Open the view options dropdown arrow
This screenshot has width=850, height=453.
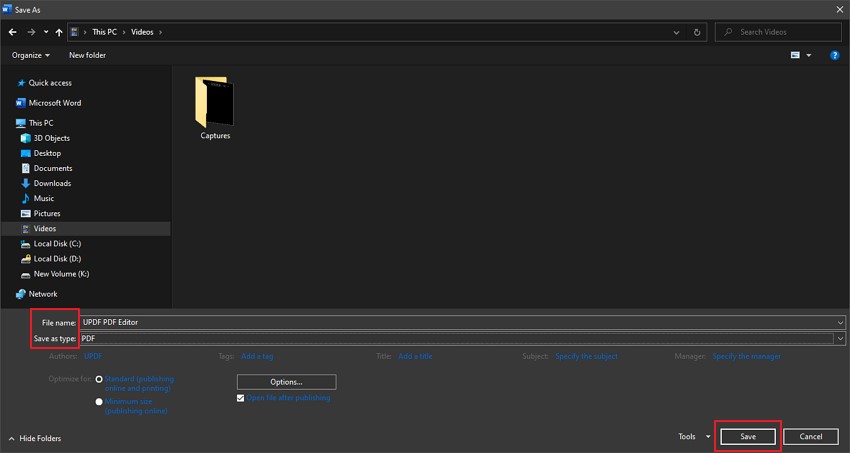[x=809, y=55]
